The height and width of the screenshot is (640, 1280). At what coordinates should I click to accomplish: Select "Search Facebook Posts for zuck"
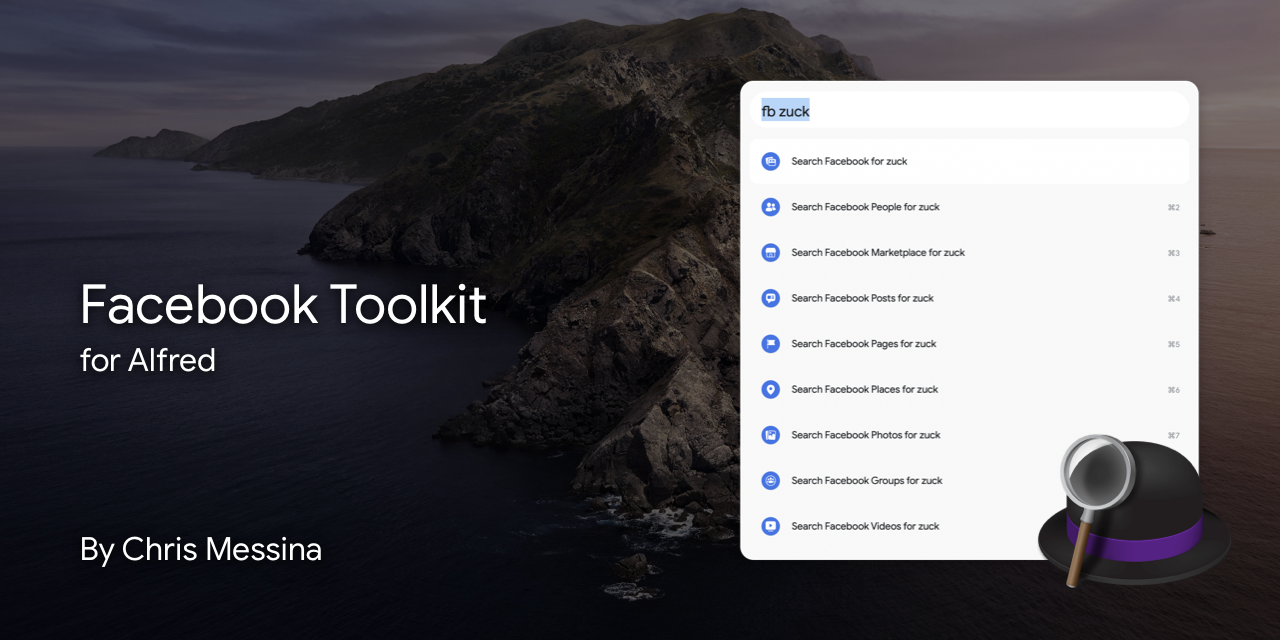[x=861, y=298]
